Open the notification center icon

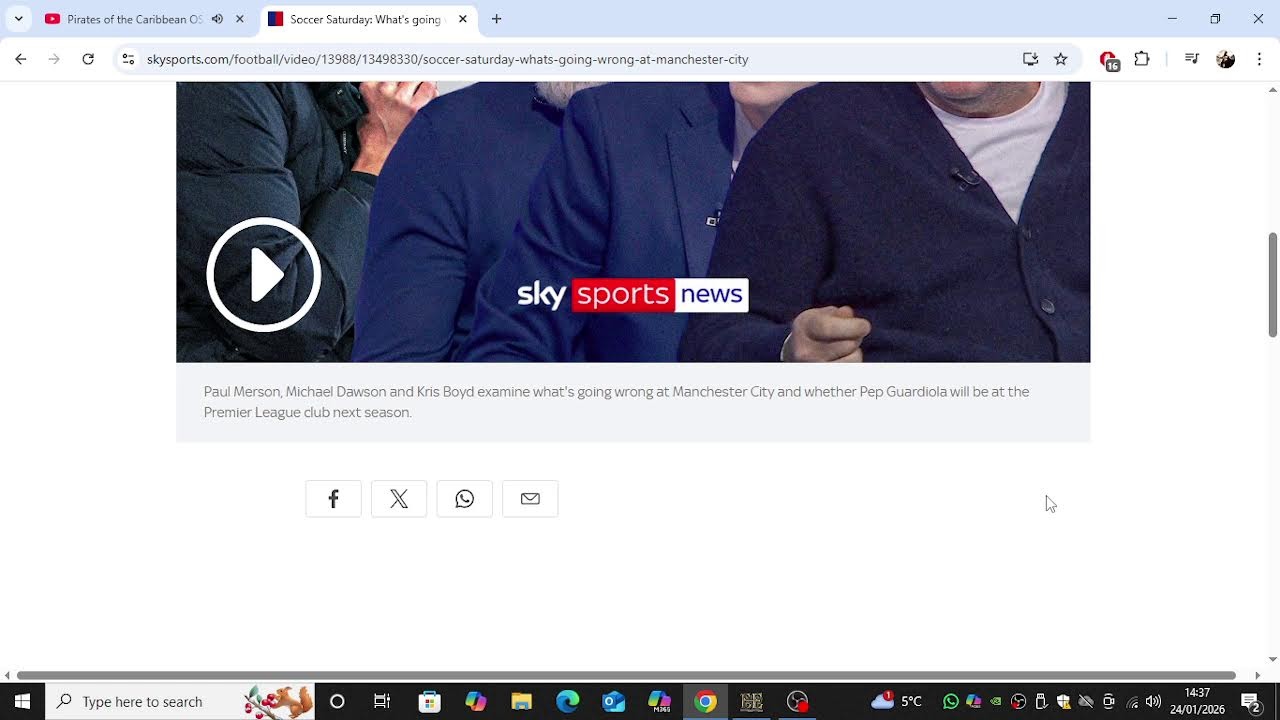tap(1250, 701)
